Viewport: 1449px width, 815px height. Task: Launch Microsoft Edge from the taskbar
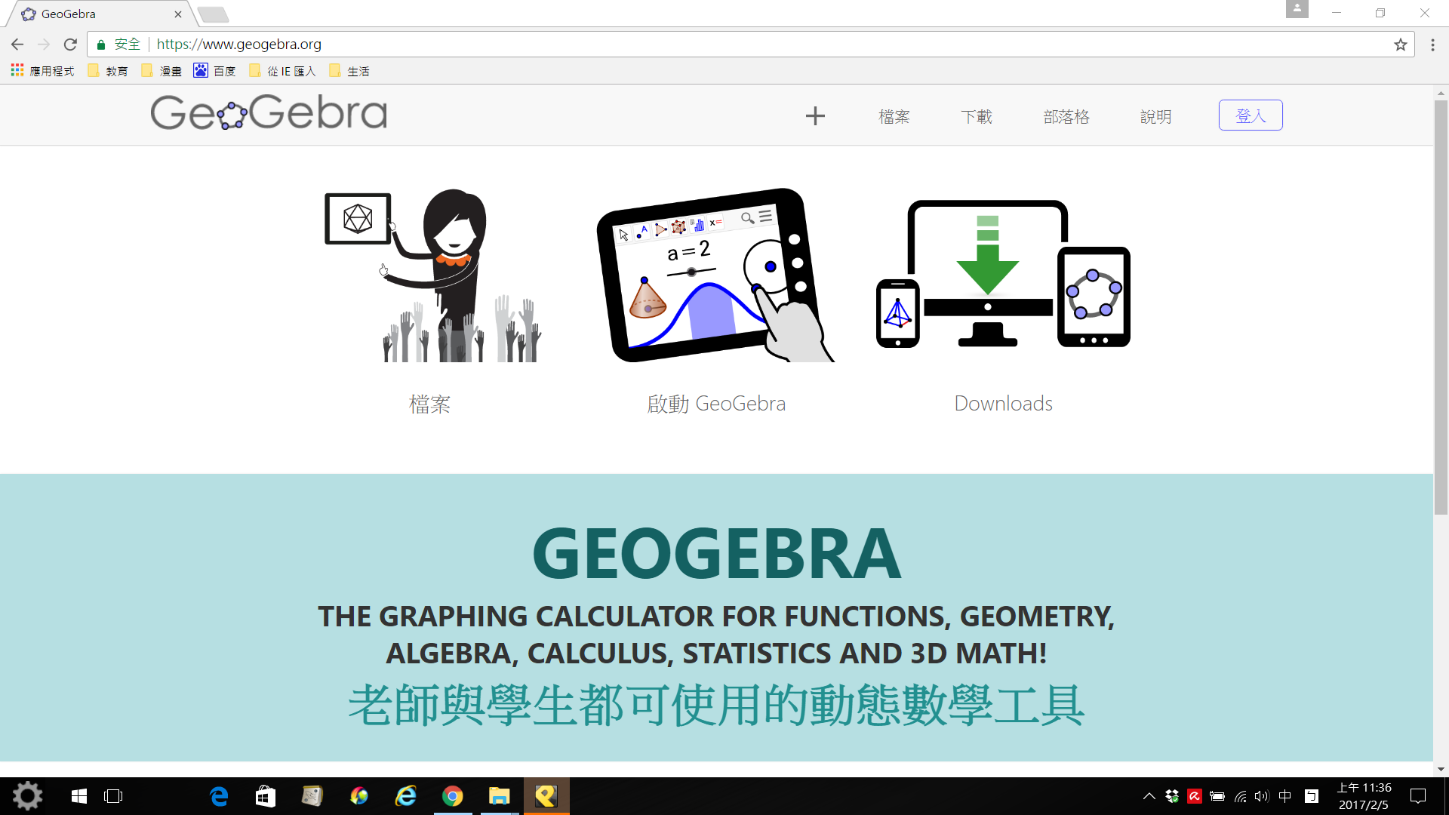[219, 796]
